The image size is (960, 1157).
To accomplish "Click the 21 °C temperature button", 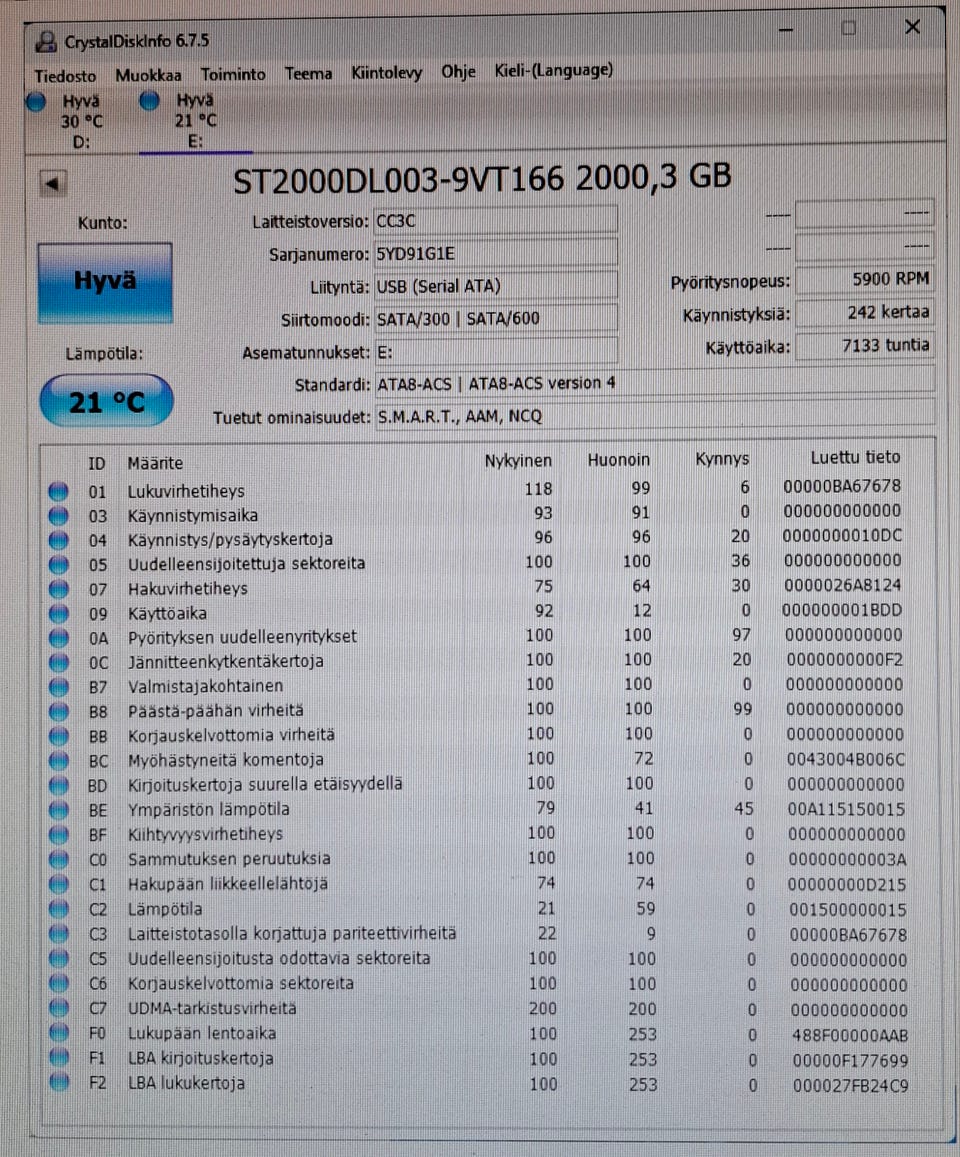I will pos(106,401).
